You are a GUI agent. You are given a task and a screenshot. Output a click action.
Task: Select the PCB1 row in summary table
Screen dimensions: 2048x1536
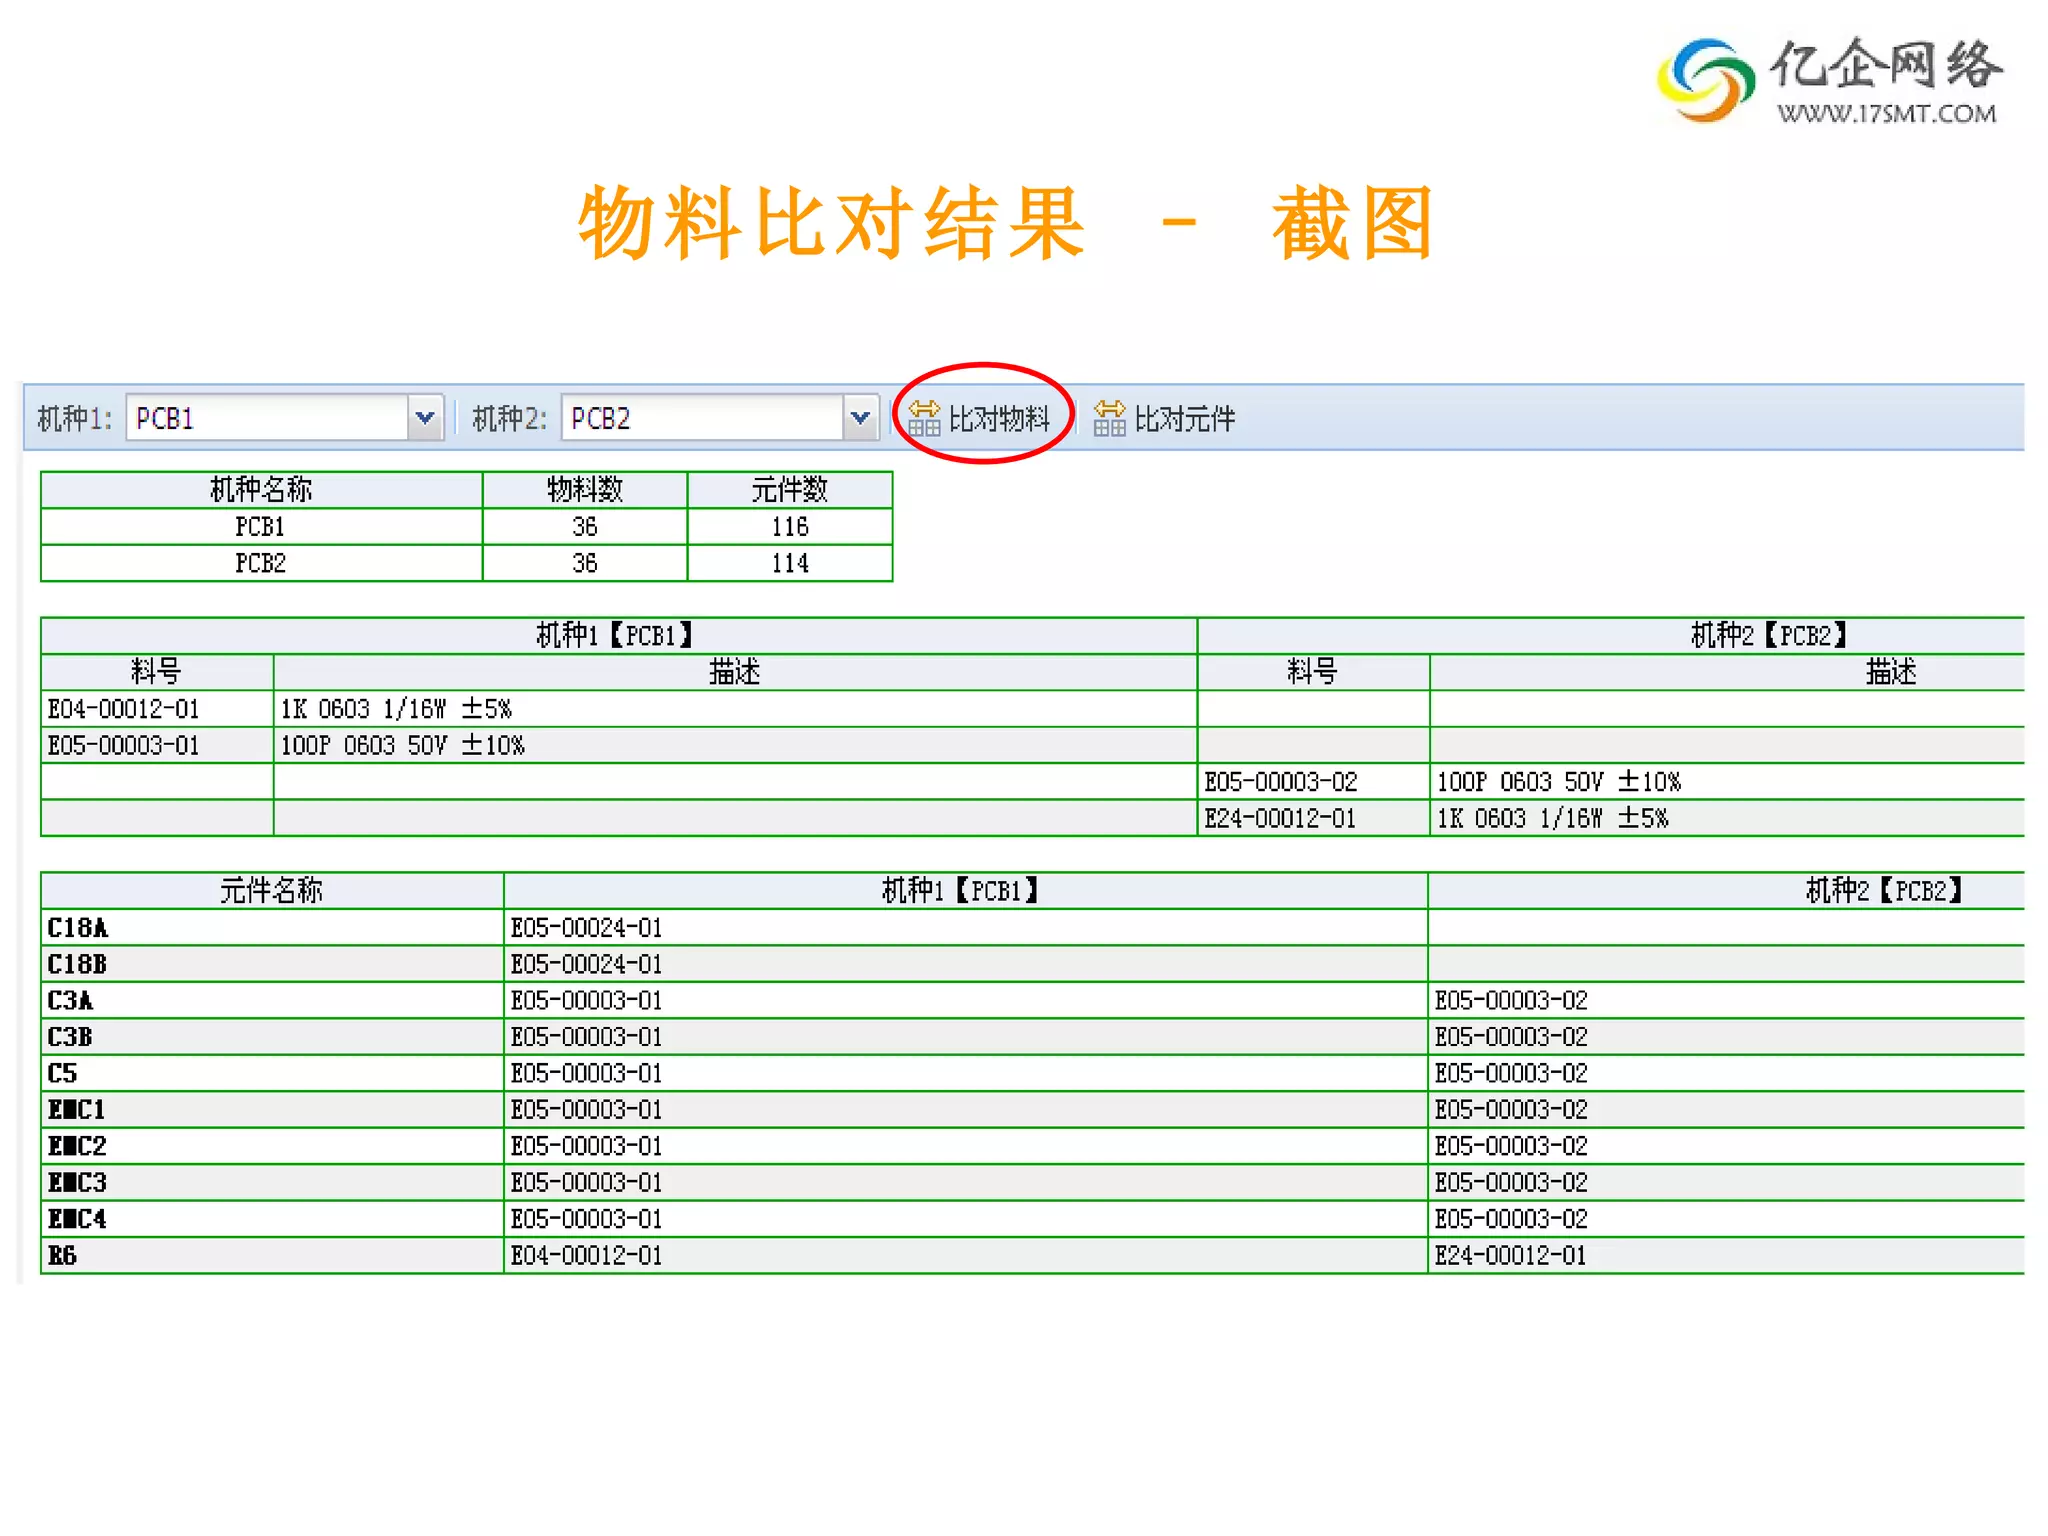coord(467,527)
